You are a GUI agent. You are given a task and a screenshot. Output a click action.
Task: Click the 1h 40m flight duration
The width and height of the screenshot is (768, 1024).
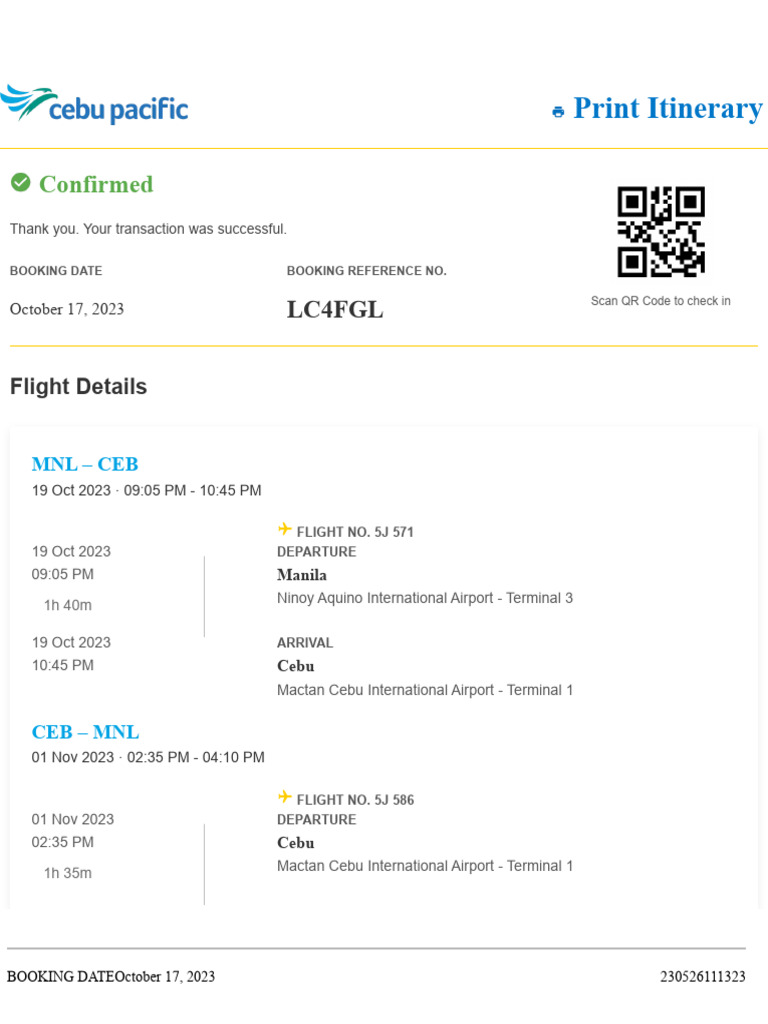pyautogui.click(x=68, y=605)
